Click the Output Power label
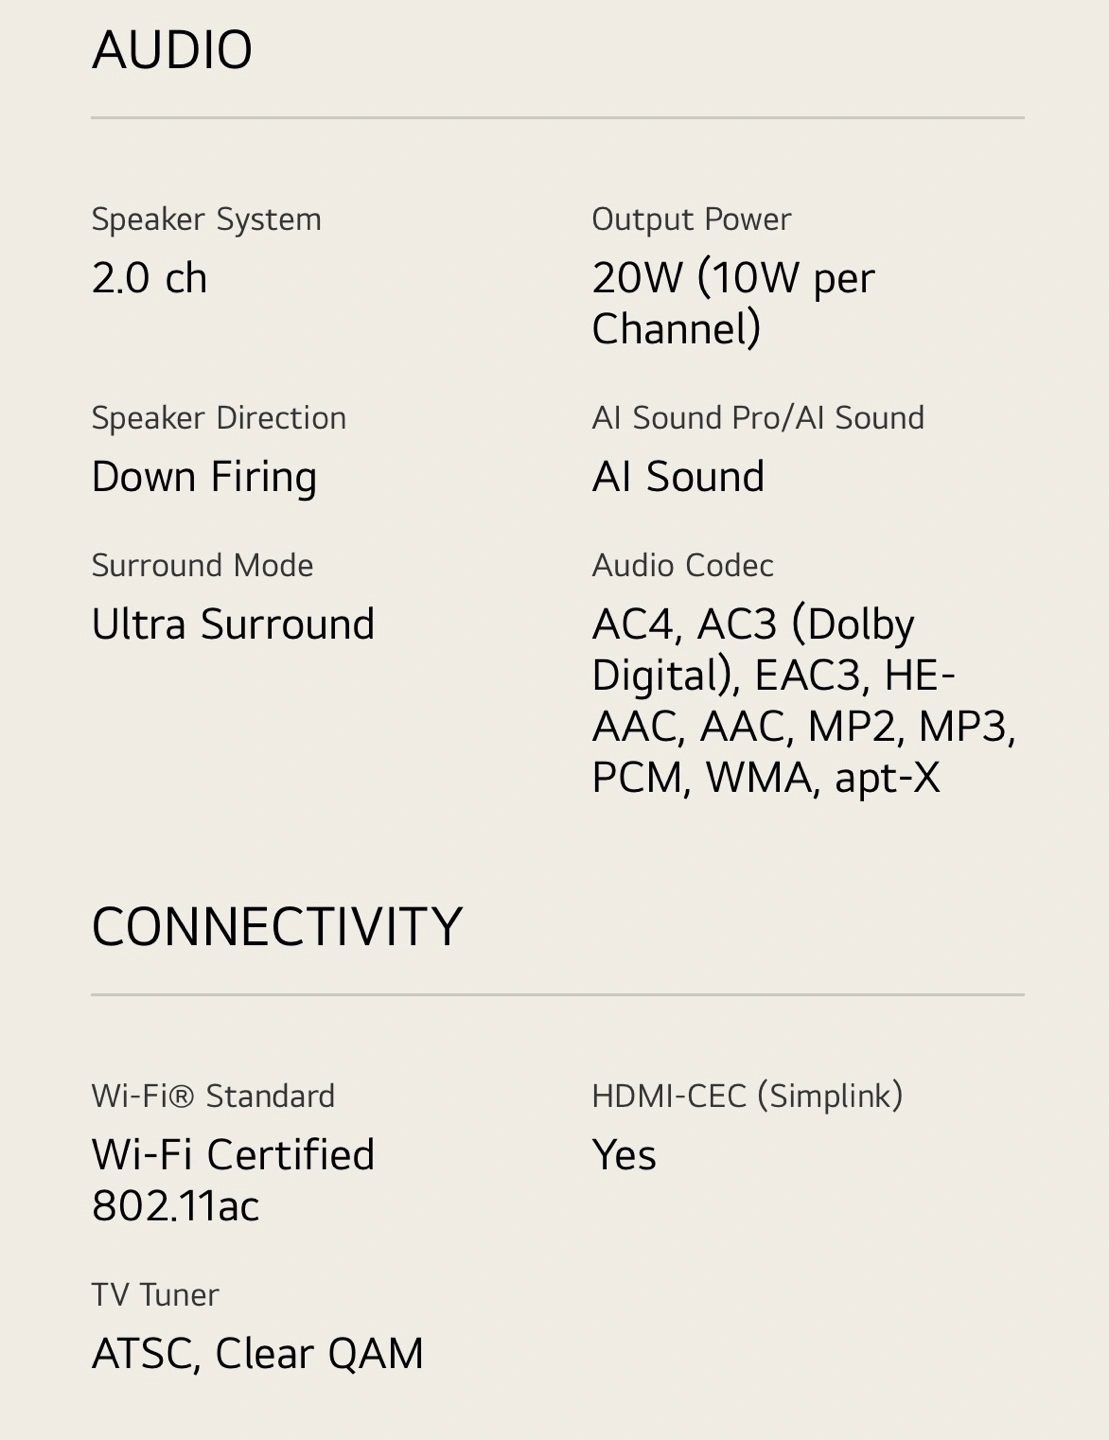Image resolution: width=1109 pixels, height=1440 pixels. (691, 219)
